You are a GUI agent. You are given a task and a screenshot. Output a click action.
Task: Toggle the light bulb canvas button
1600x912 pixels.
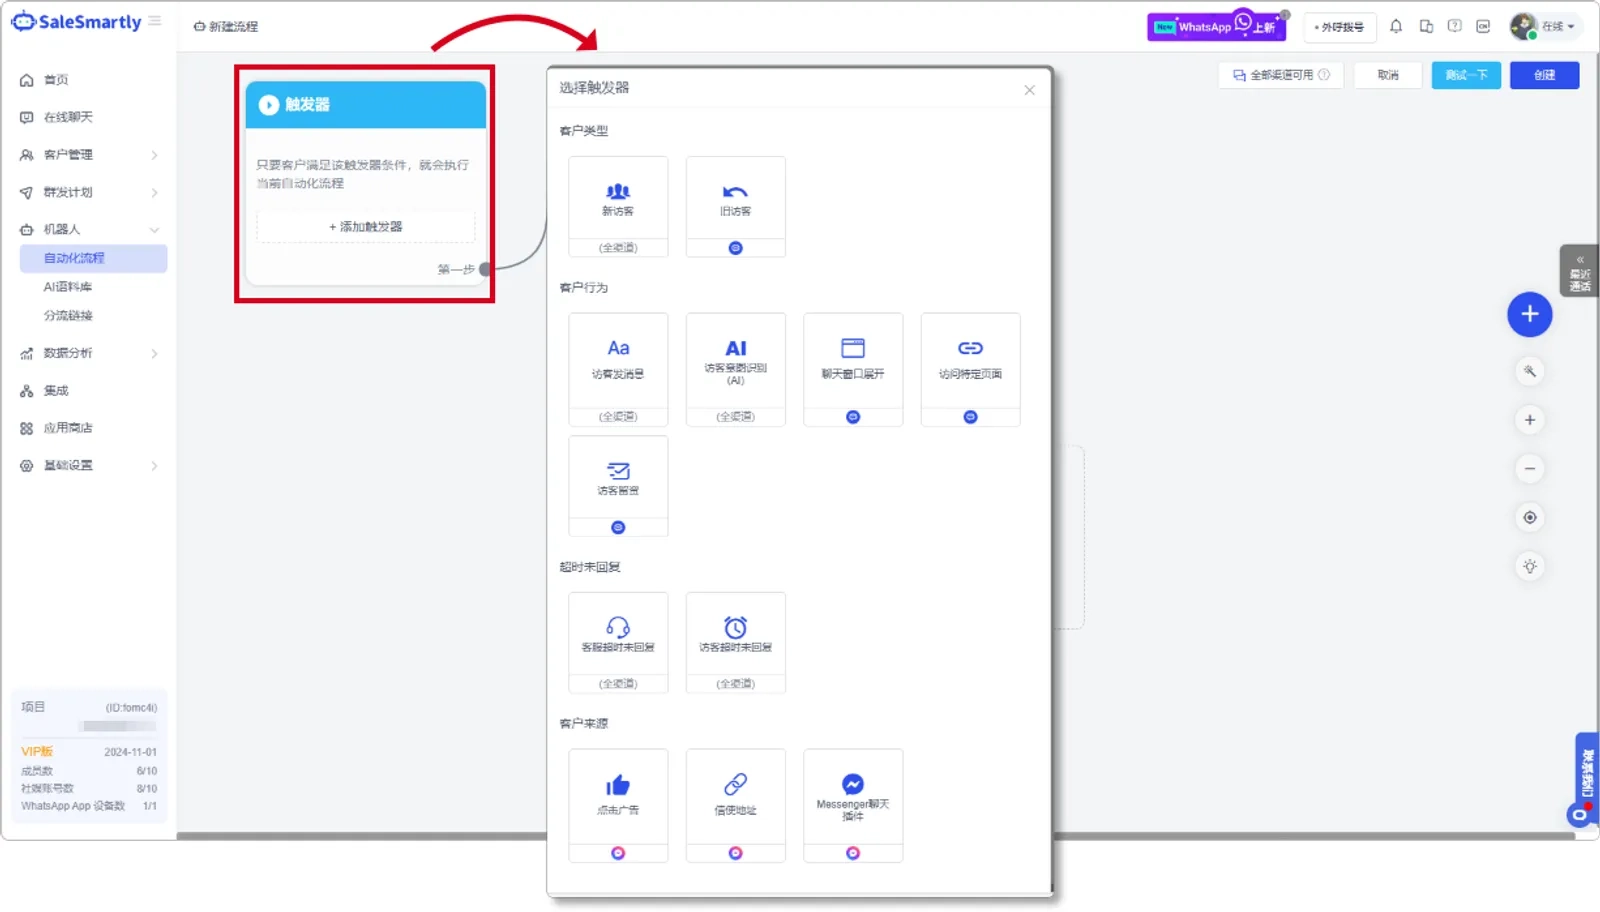(1529, 566)
